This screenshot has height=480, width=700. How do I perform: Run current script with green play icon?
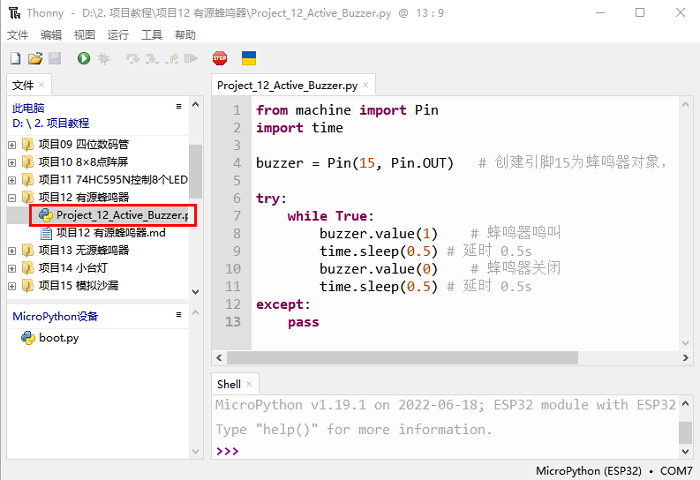[x=83, y=59]
